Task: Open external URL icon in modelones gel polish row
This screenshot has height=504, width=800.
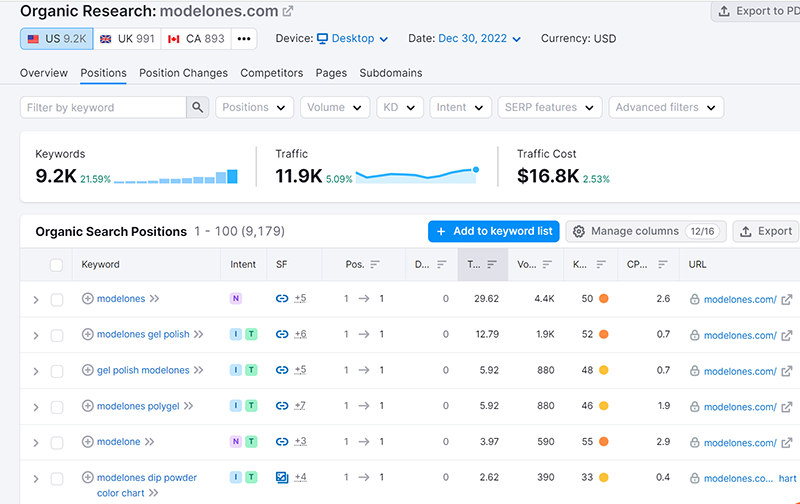Action: point(787,335)
